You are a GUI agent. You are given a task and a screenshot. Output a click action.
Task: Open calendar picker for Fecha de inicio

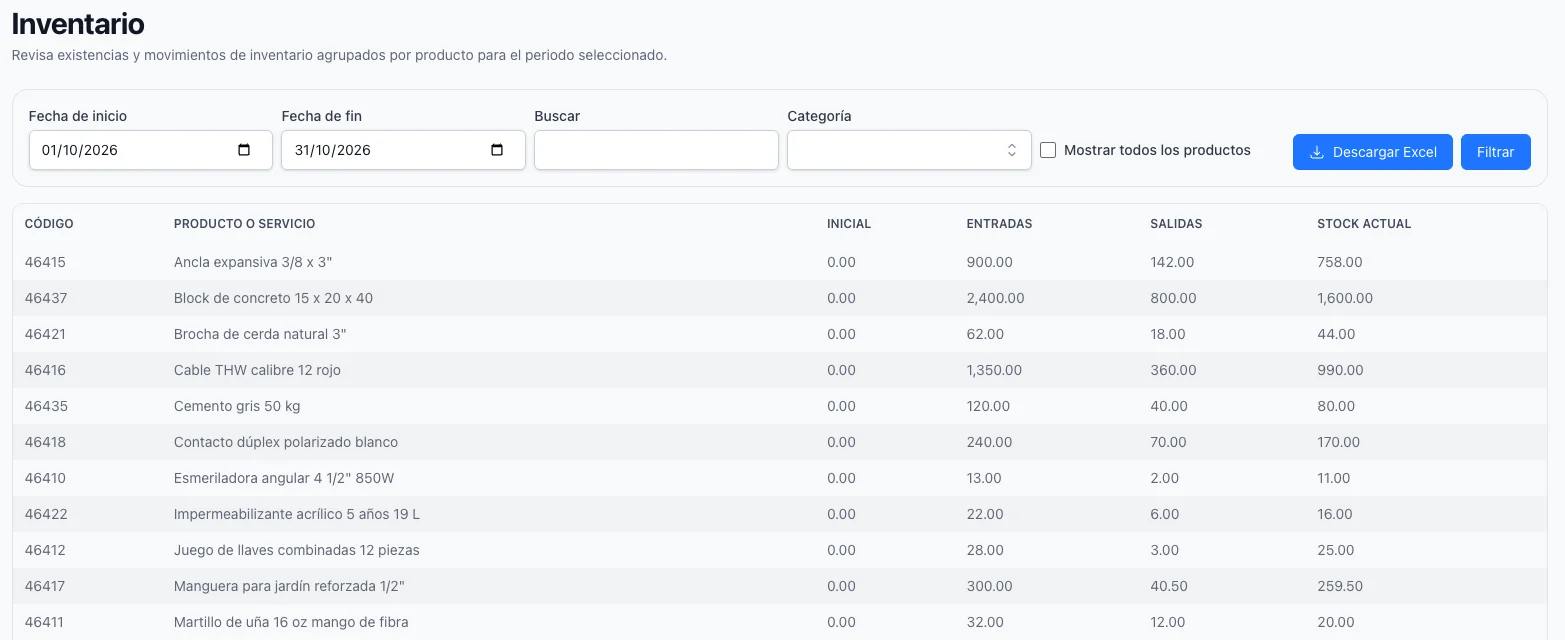(x=244, y=150)
